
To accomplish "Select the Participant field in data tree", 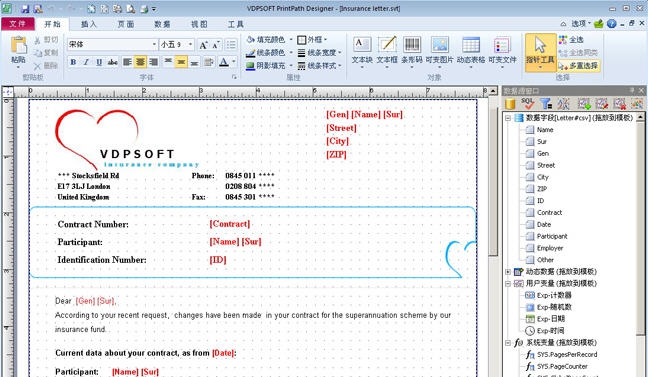I will 552,236.
